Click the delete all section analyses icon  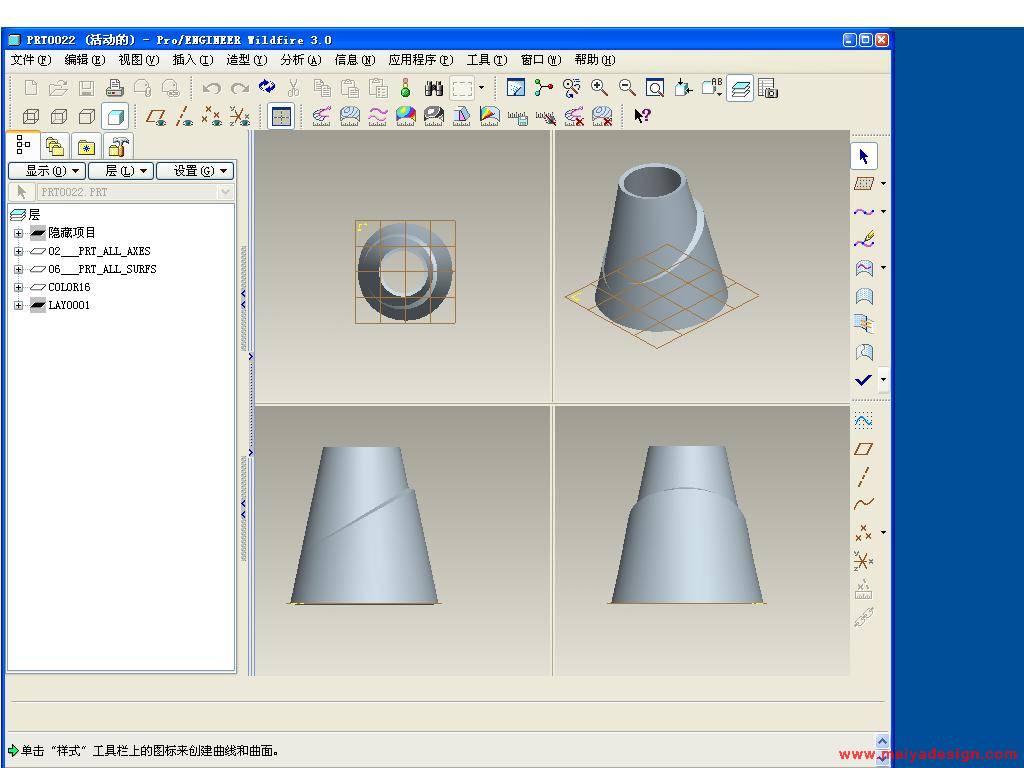tap(602, 116)
